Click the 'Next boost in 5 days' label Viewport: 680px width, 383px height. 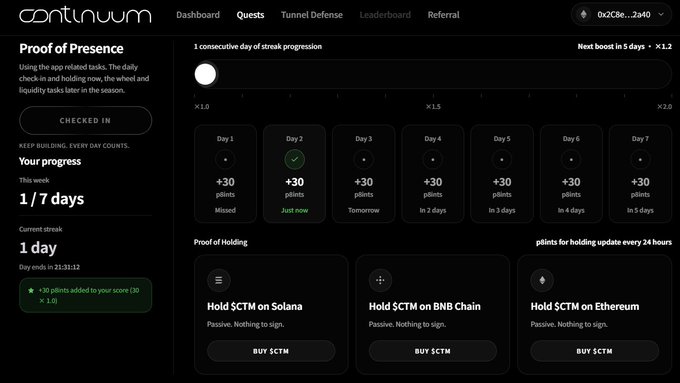click(x=611, y=46)
